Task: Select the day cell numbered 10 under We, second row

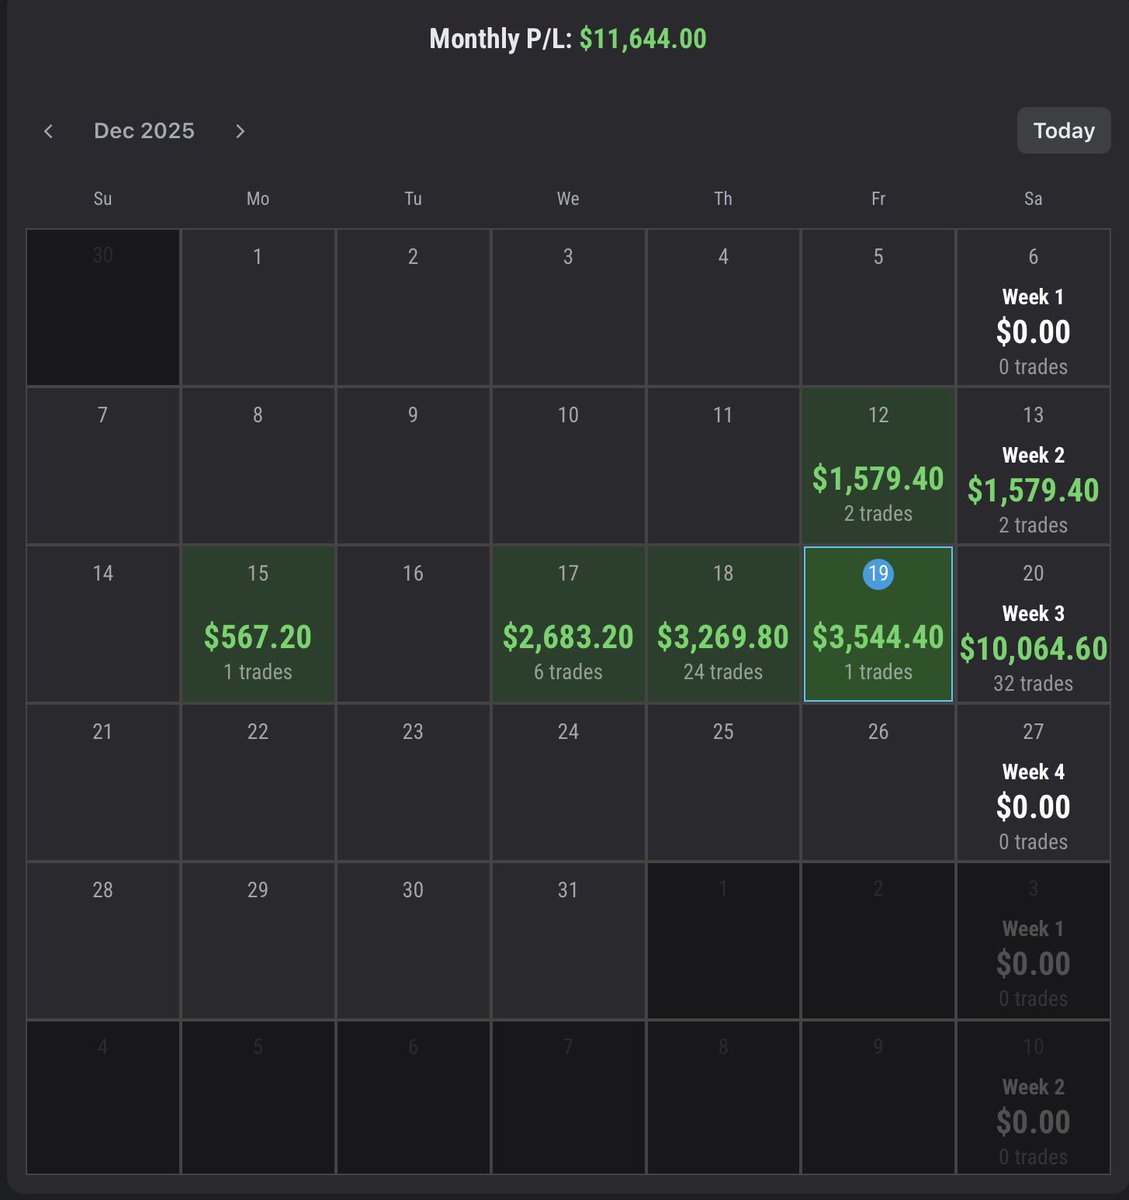Action: (568, 466)
